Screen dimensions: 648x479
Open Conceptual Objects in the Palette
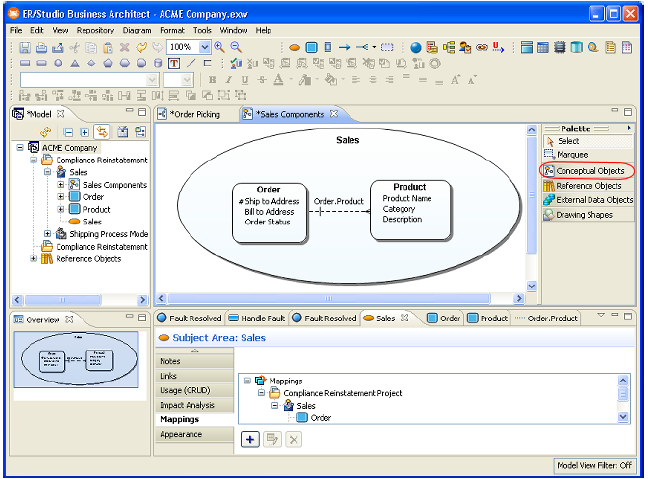click(588, 171)
